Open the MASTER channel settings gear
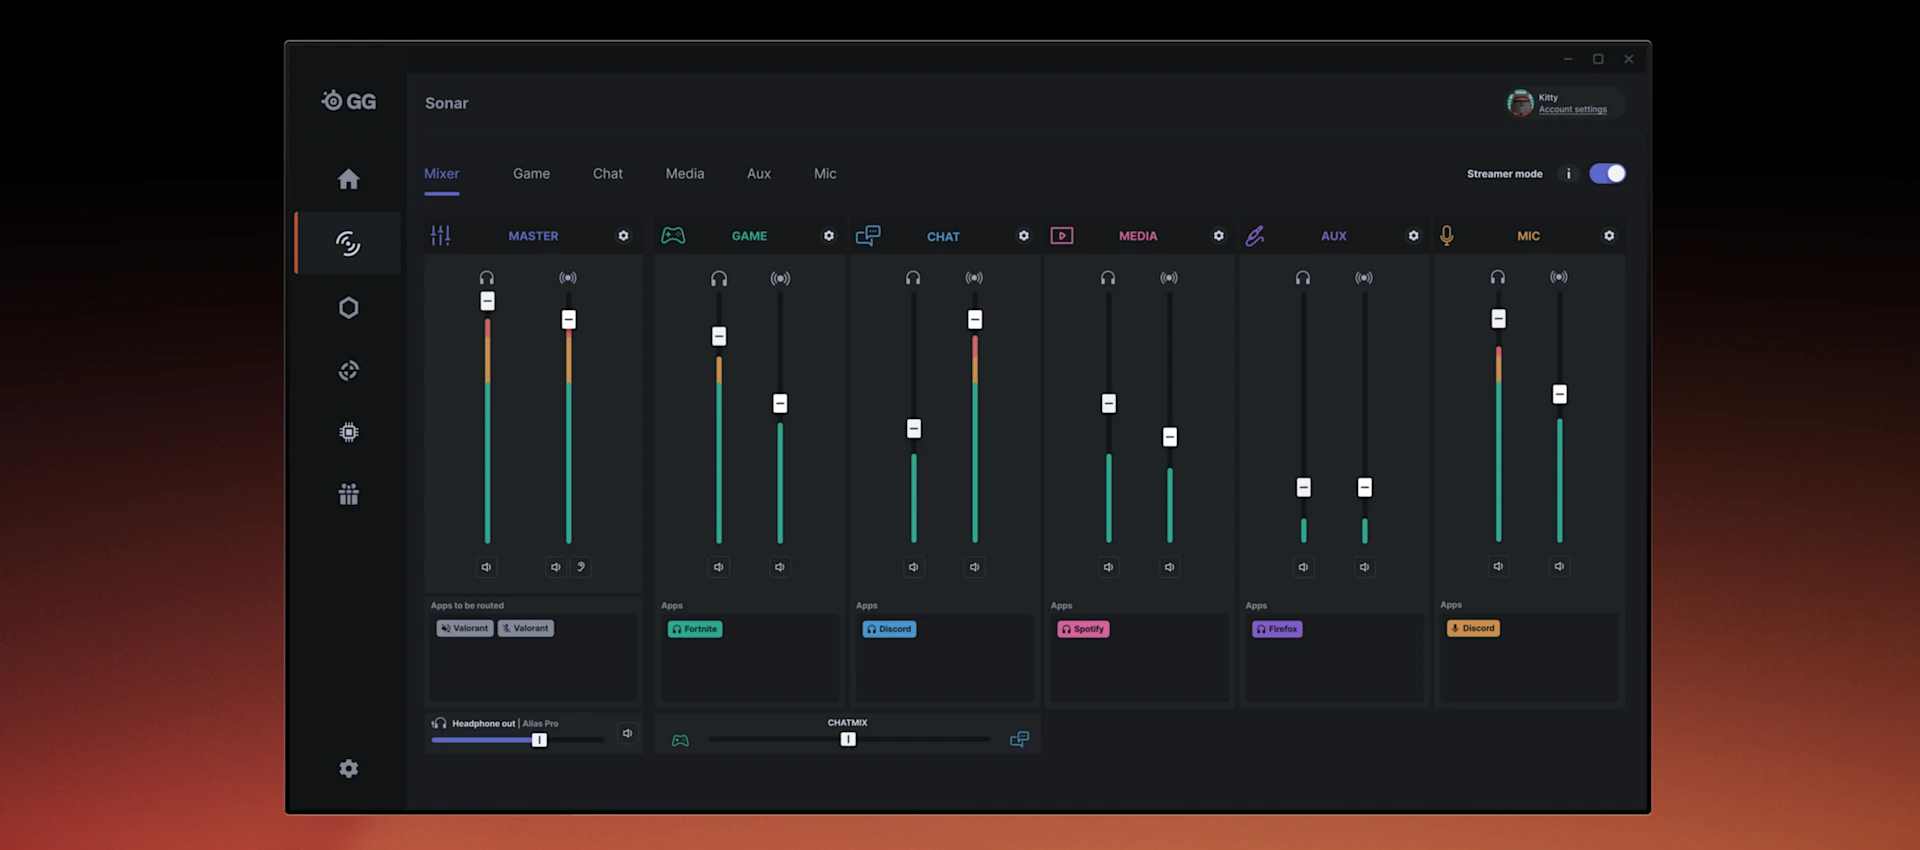Screen dimensions: 1920x850 pyautogui.click(x=623, y=236)
